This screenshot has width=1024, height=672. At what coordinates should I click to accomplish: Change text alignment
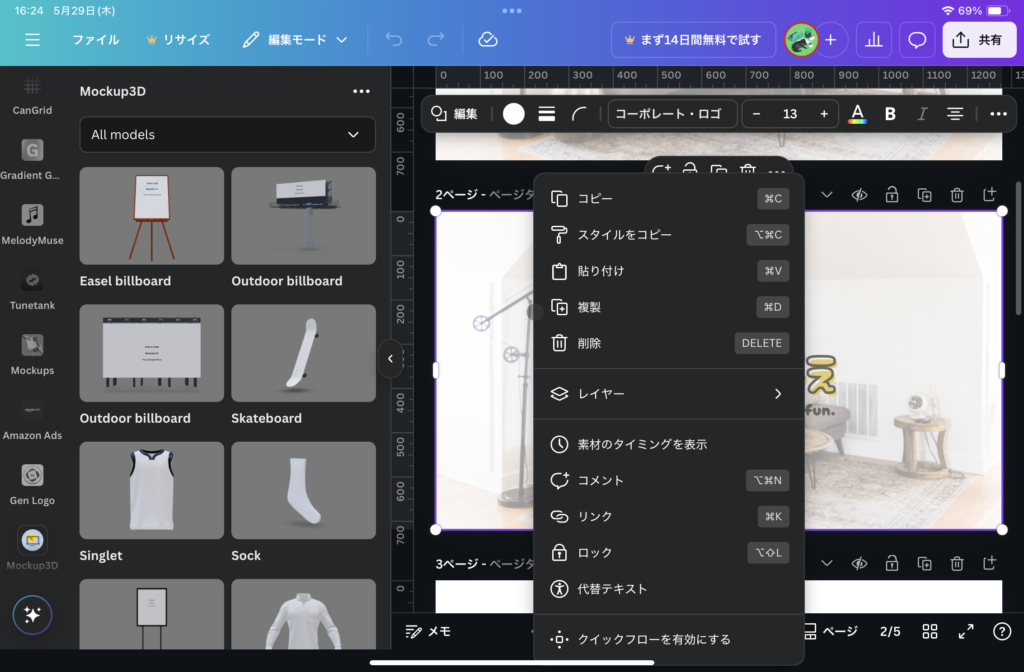coord(955,114)
